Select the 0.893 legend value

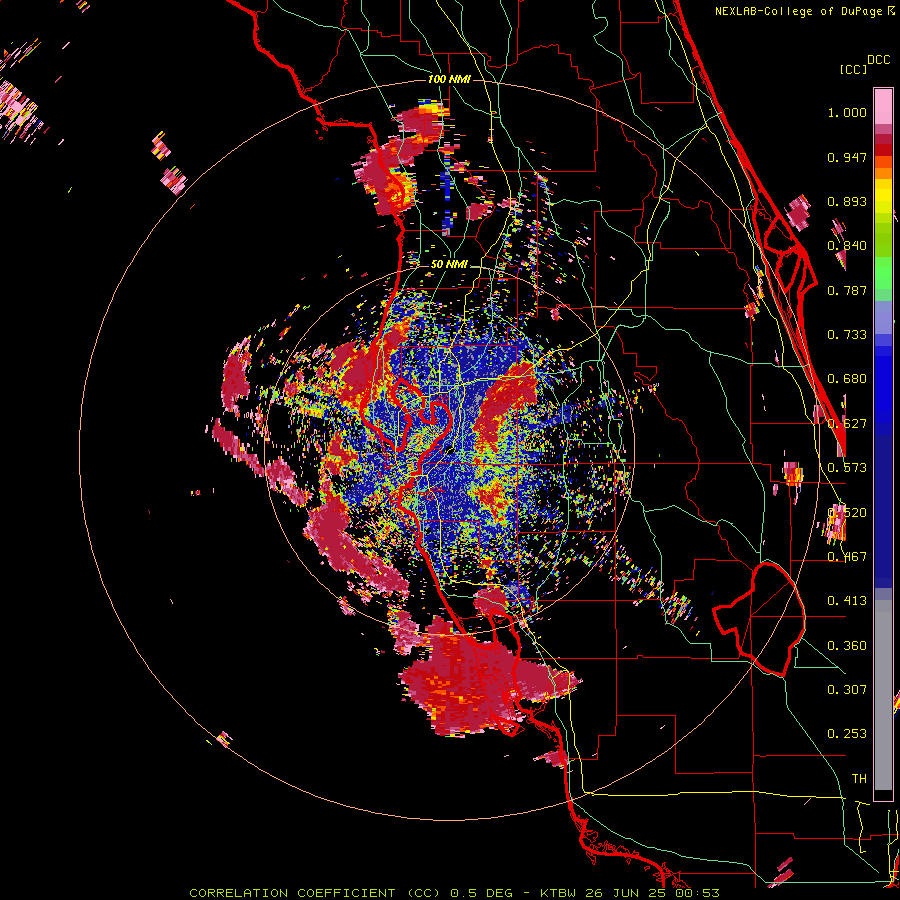[847, 201]
